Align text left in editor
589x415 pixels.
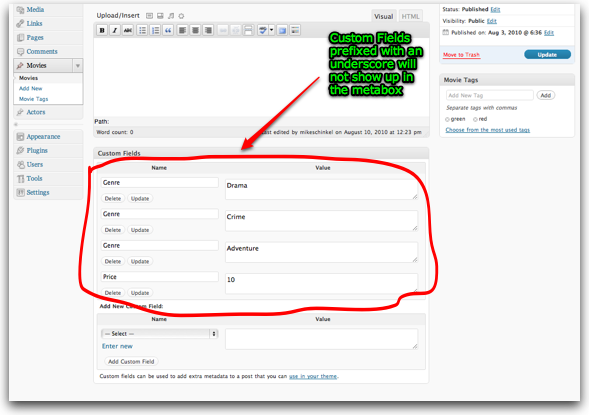(182, 30)
